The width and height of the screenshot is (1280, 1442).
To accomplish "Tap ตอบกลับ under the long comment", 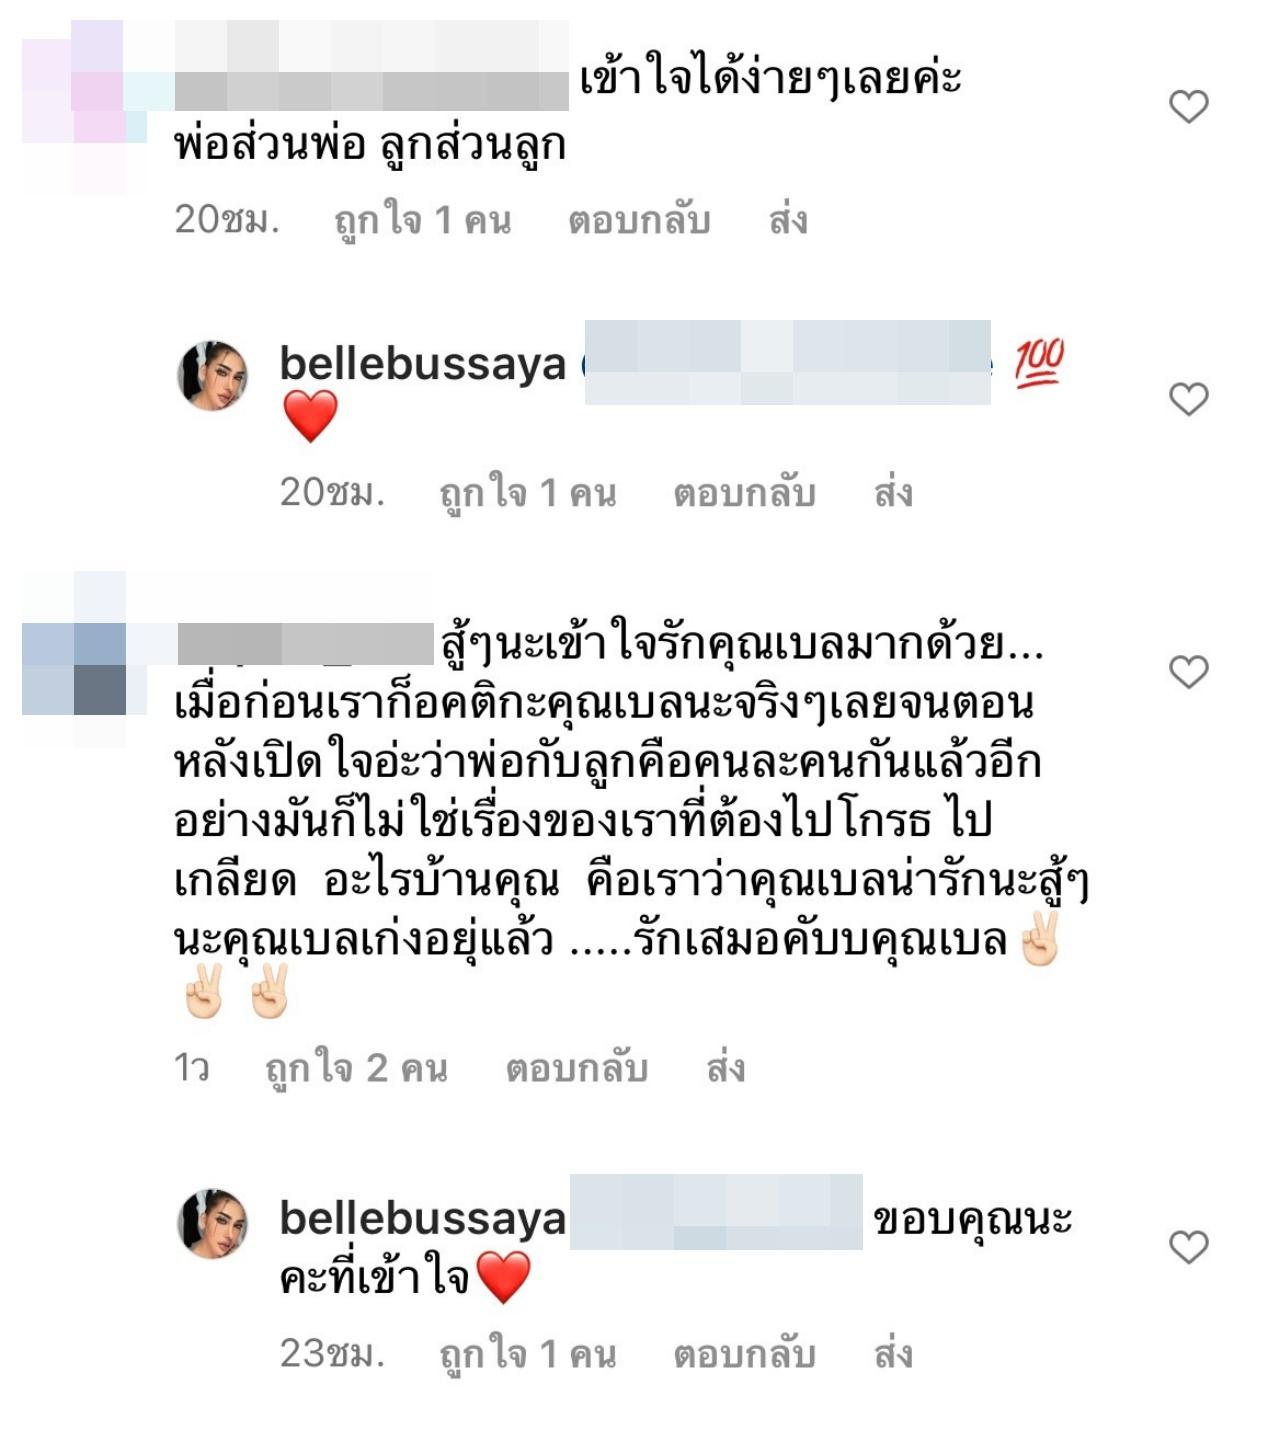I will tap(577, 1068).
